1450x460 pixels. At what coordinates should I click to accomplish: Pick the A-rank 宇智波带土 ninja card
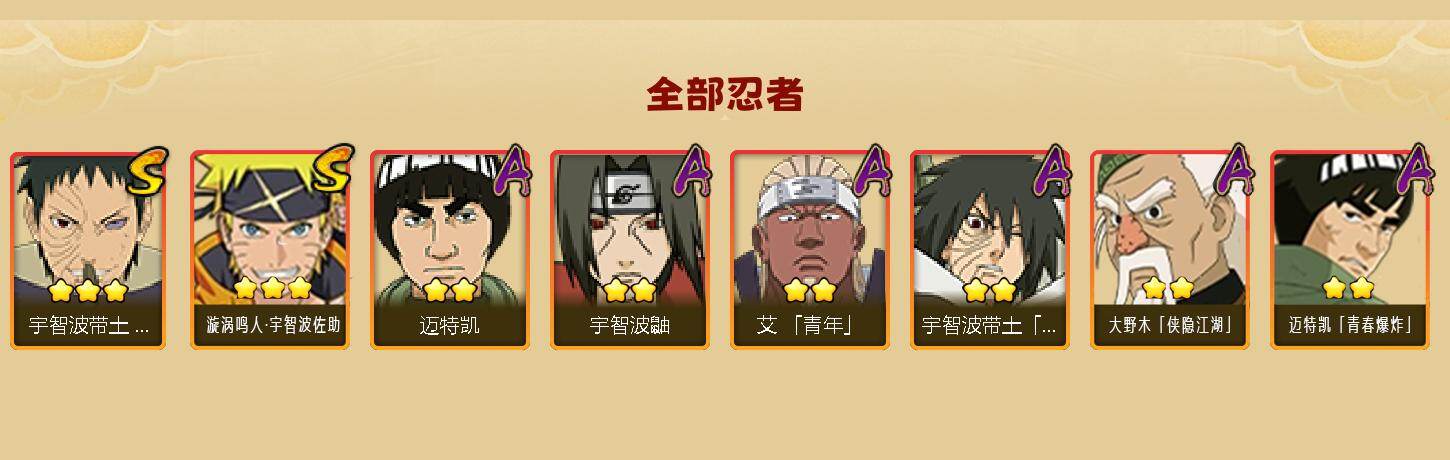pyautogui.click(x=989, y=250)
